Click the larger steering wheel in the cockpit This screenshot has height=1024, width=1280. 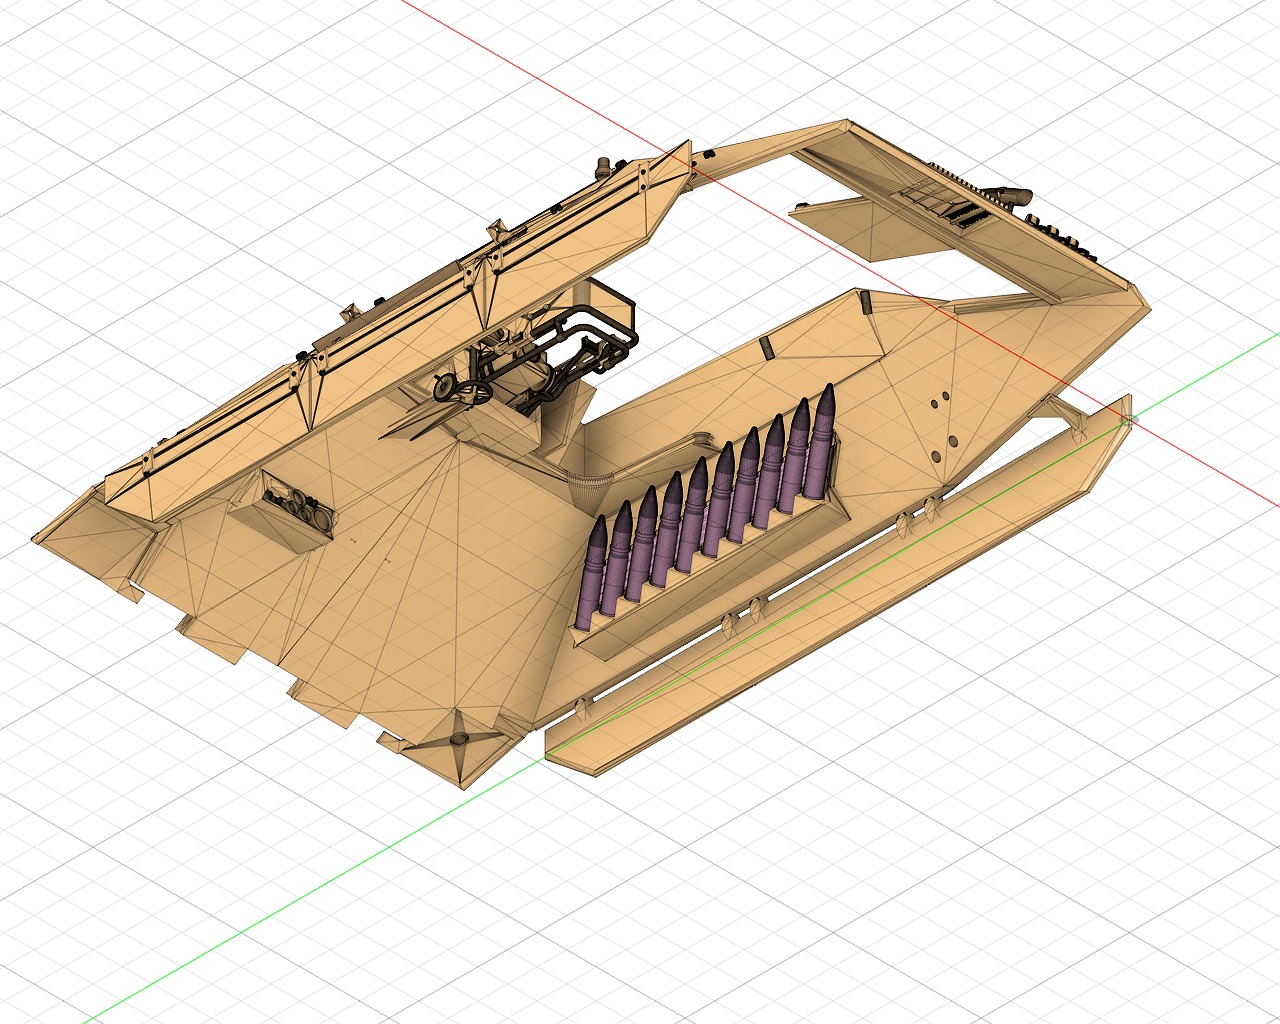[x=476, y=393]
